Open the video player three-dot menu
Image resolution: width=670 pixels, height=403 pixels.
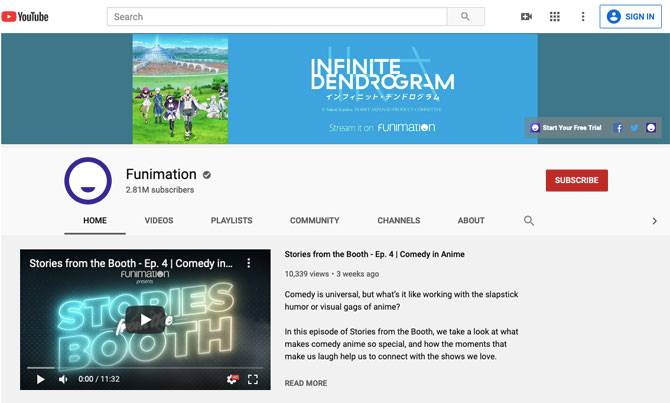pos(249,263)
